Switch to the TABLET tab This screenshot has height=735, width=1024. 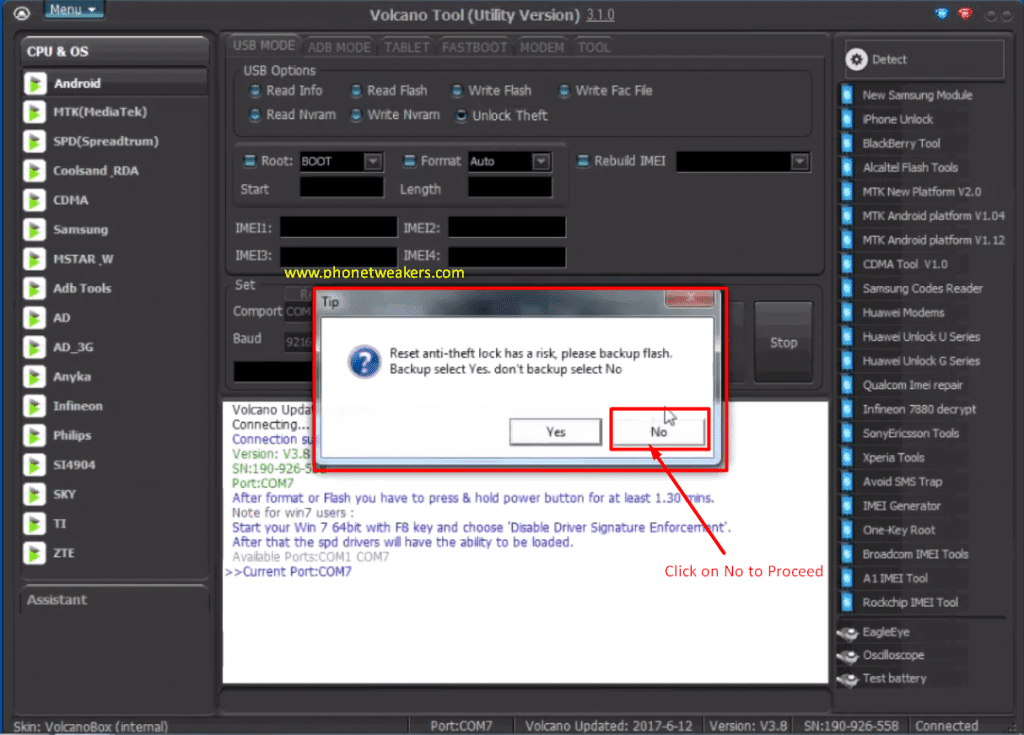(406, 47)
